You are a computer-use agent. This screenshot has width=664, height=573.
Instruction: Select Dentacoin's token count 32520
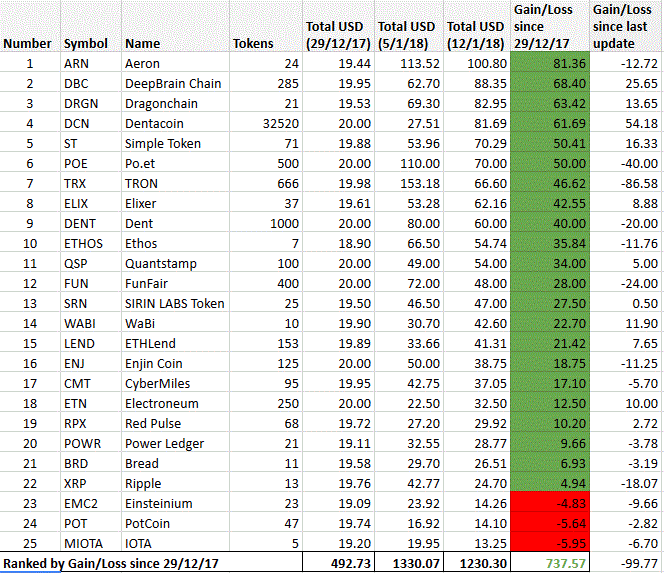tap(266, 123)
